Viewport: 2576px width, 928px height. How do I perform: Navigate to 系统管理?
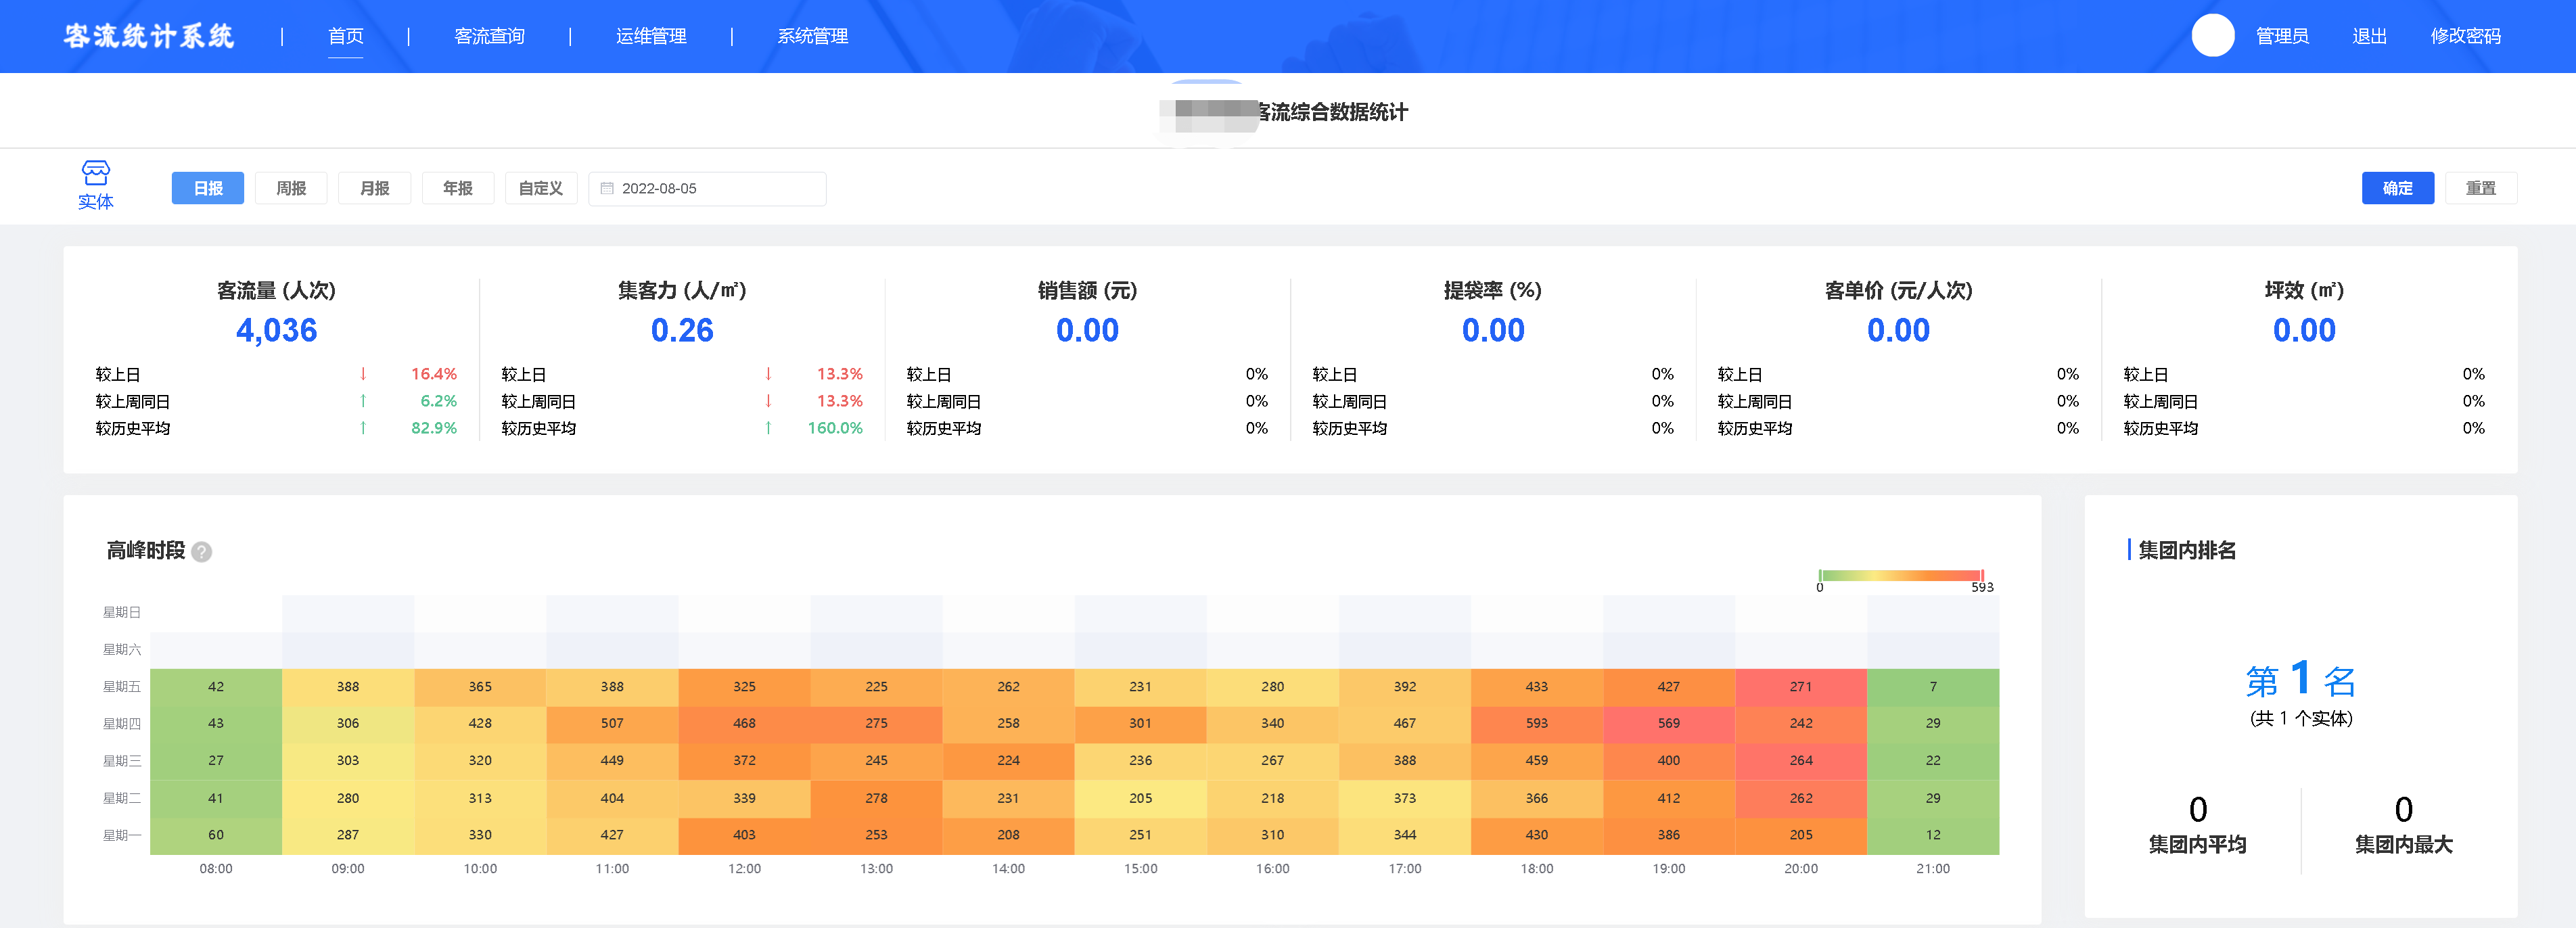click(x=811, y=36)
